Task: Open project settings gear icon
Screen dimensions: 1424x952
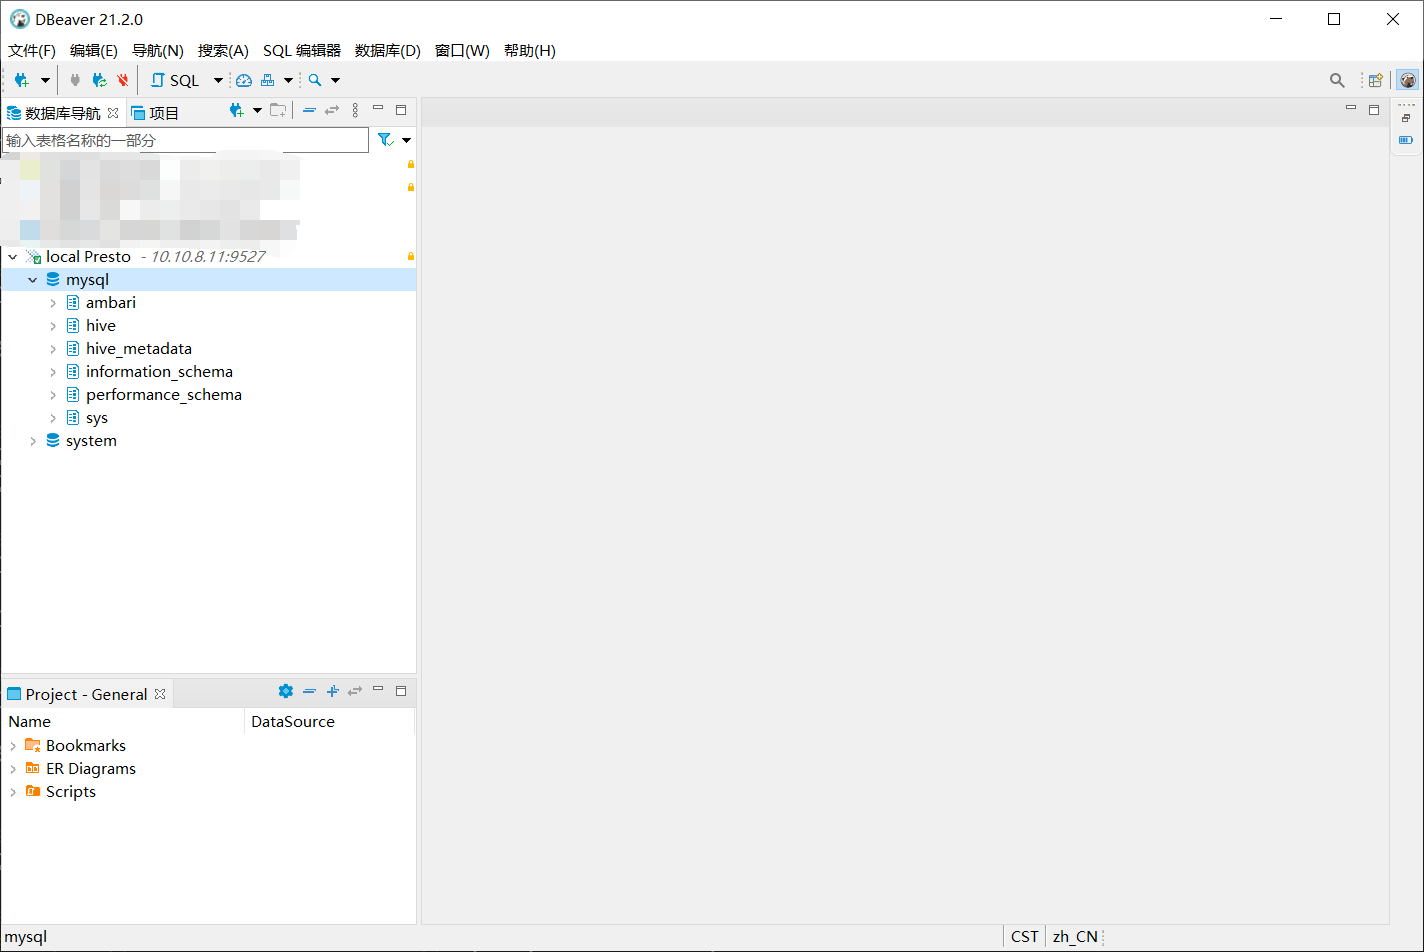Action: click(x=286, y=691)
